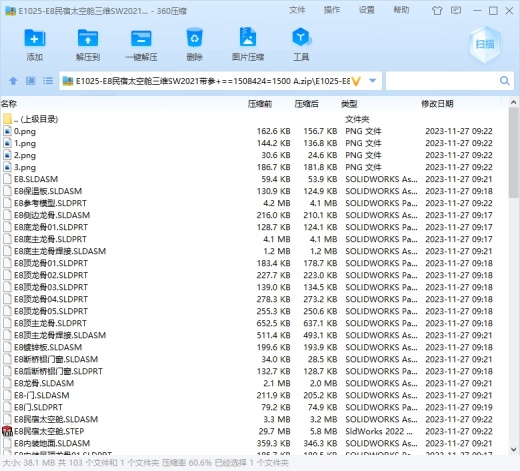Click the 一键解压 one-click extract icon
520x471 pixels.
pos(141,38)
